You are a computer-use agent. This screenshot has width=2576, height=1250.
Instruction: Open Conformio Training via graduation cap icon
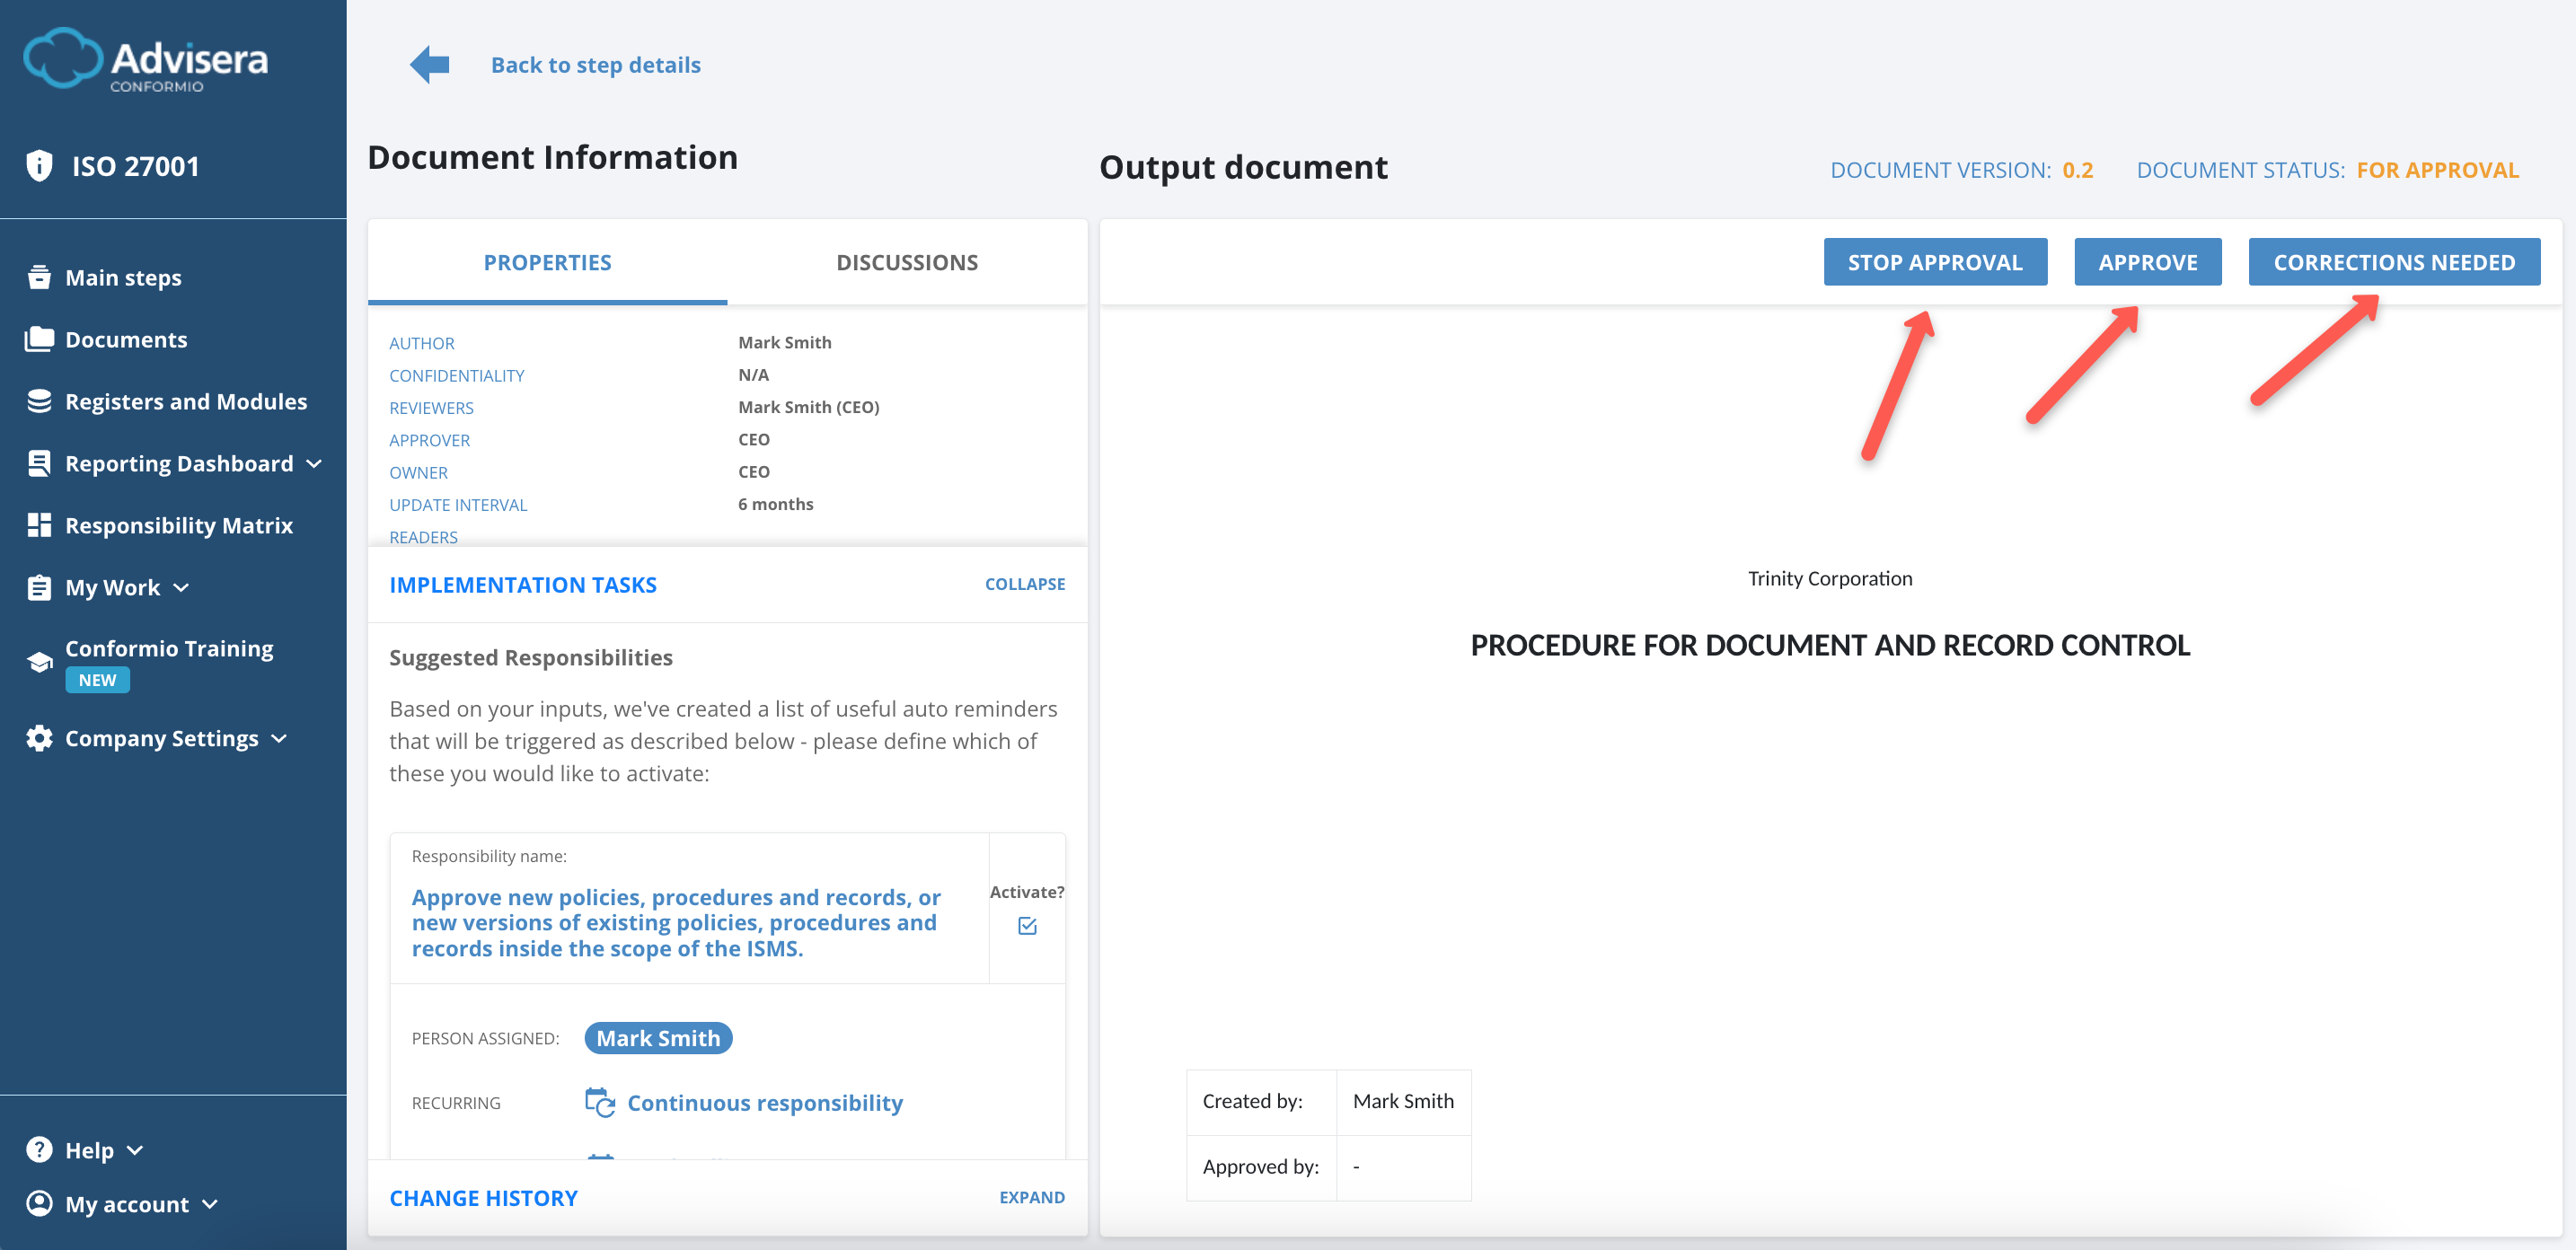click(39, 661)
